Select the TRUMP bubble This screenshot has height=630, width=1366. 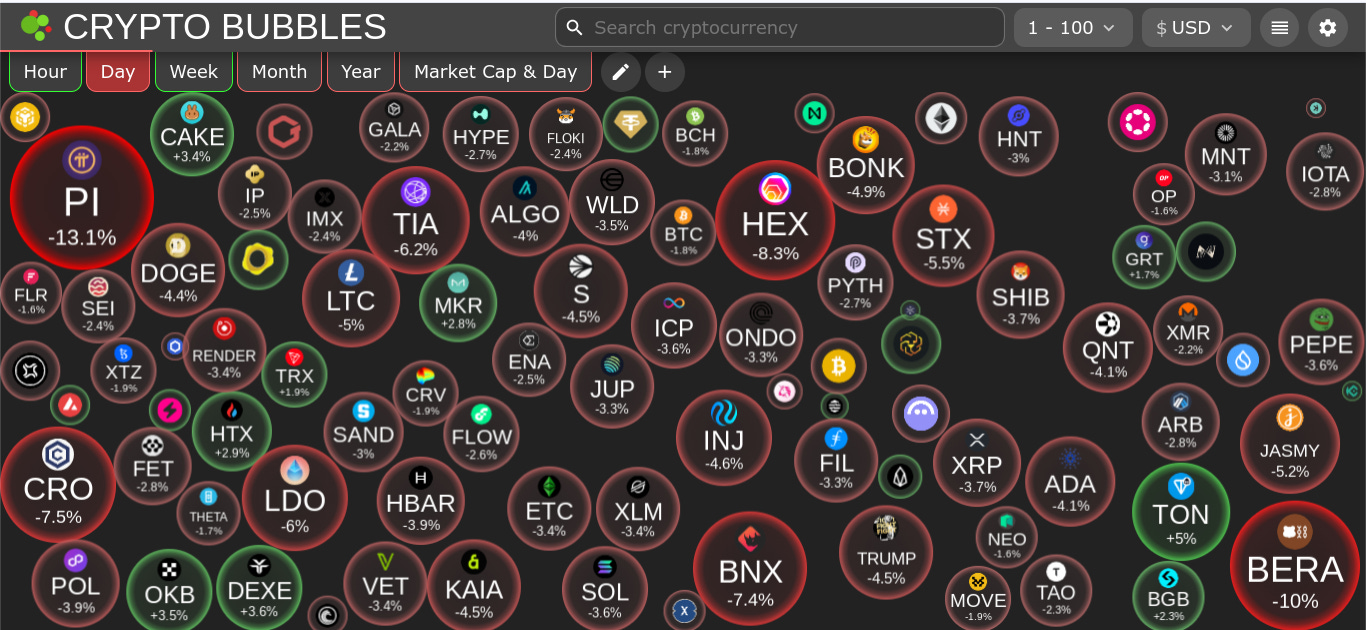click(886, 553)
